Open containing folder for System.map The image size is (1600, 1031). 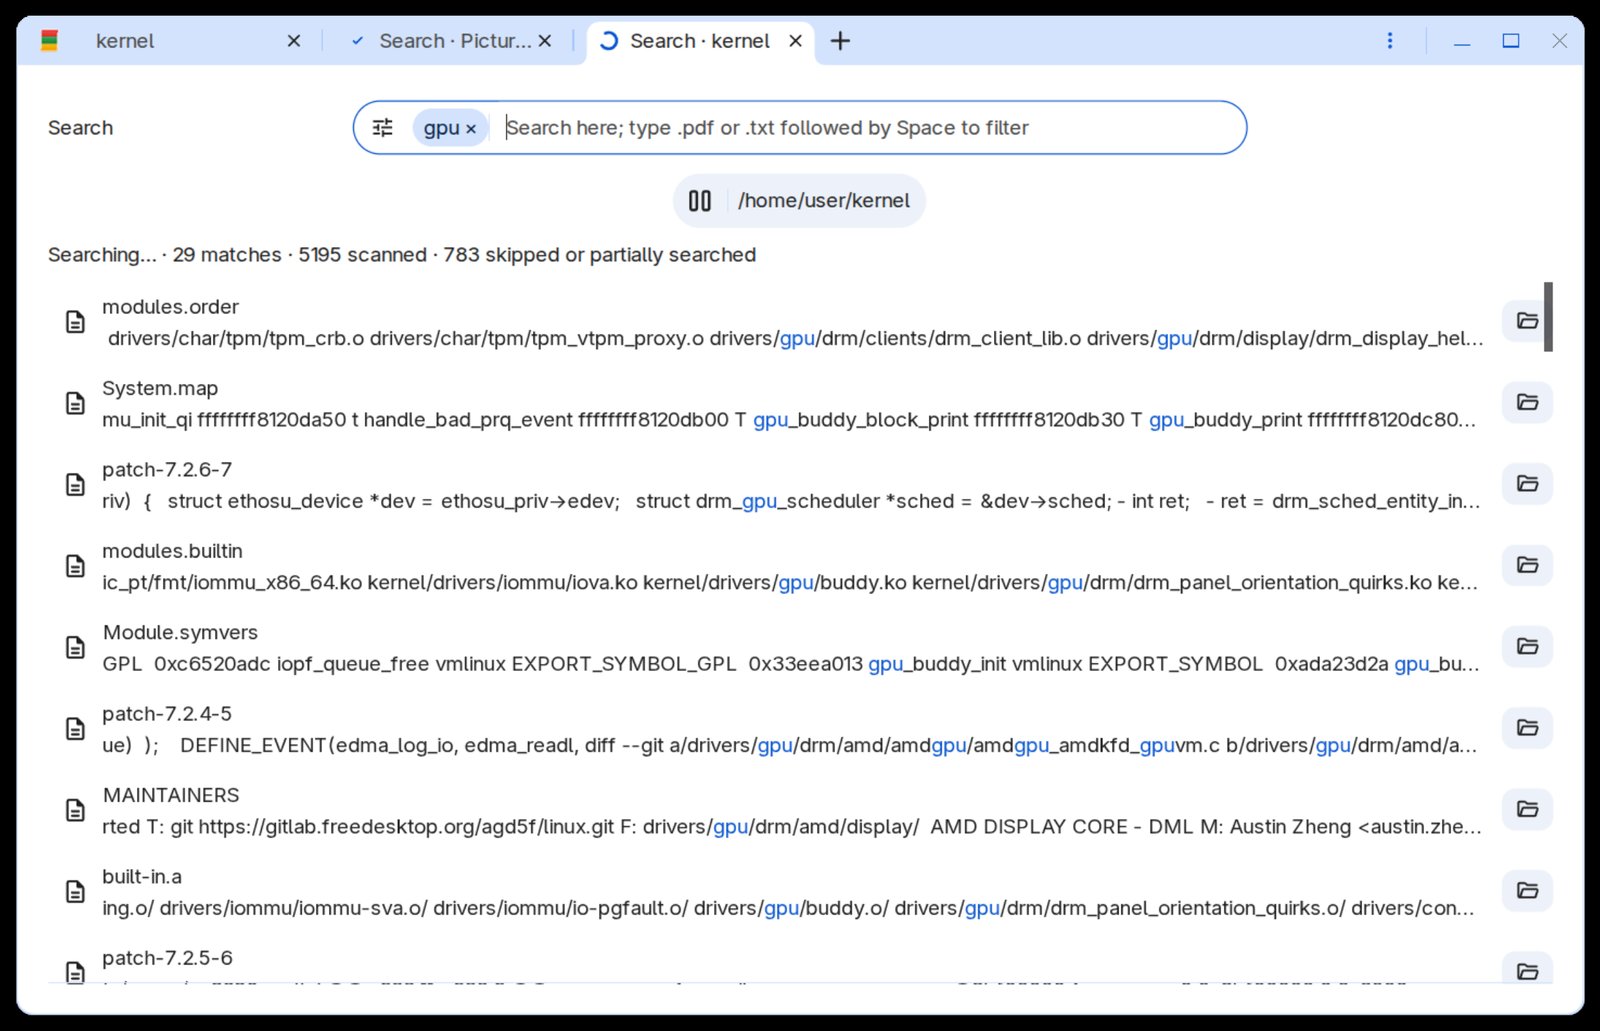tap(1527, 402)
